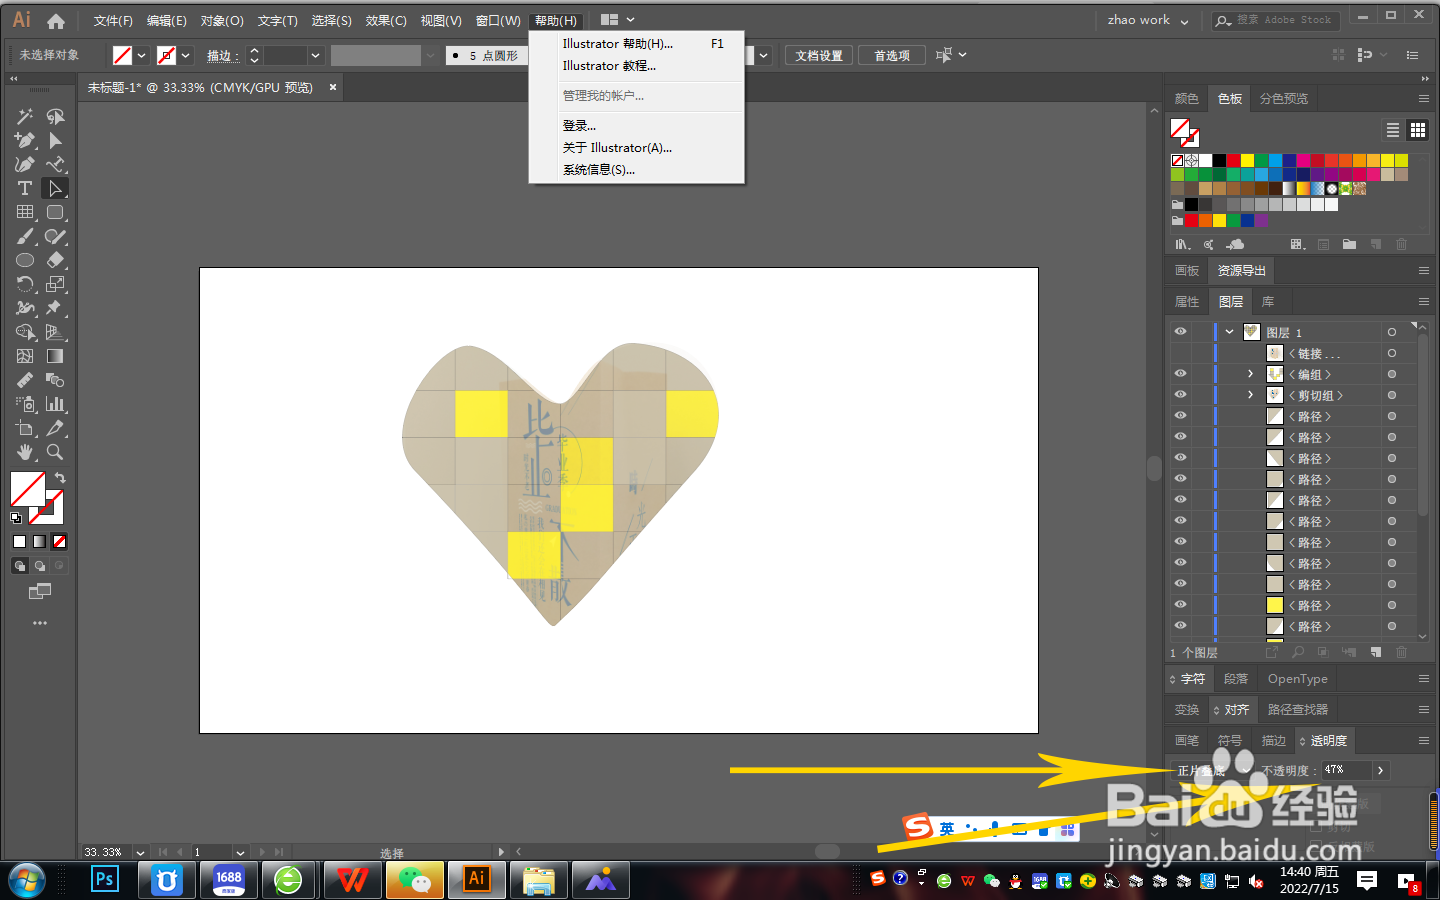Select the Lasso tool
Viewport: 1440px width, 900px height.
55,116
